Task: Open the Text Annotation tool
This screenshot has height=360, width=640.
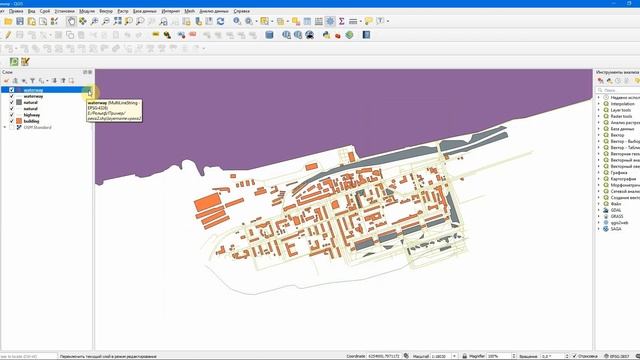Action: pyautogui.click(x=380, y=21)
